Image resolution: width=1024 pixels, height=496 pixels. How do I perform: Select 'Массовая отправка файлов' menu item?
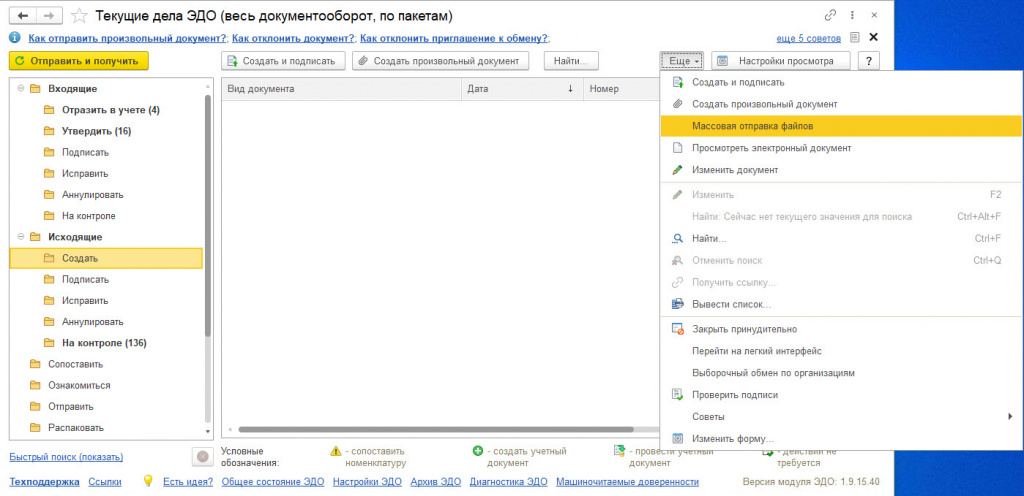point(841,126)
